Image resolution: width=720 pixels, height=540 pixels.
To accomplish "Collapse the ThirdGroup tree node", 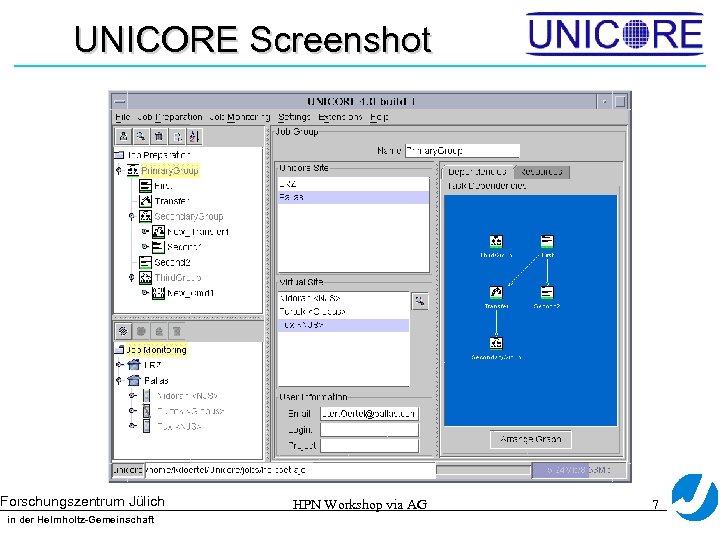I will (x=132, y=277).
